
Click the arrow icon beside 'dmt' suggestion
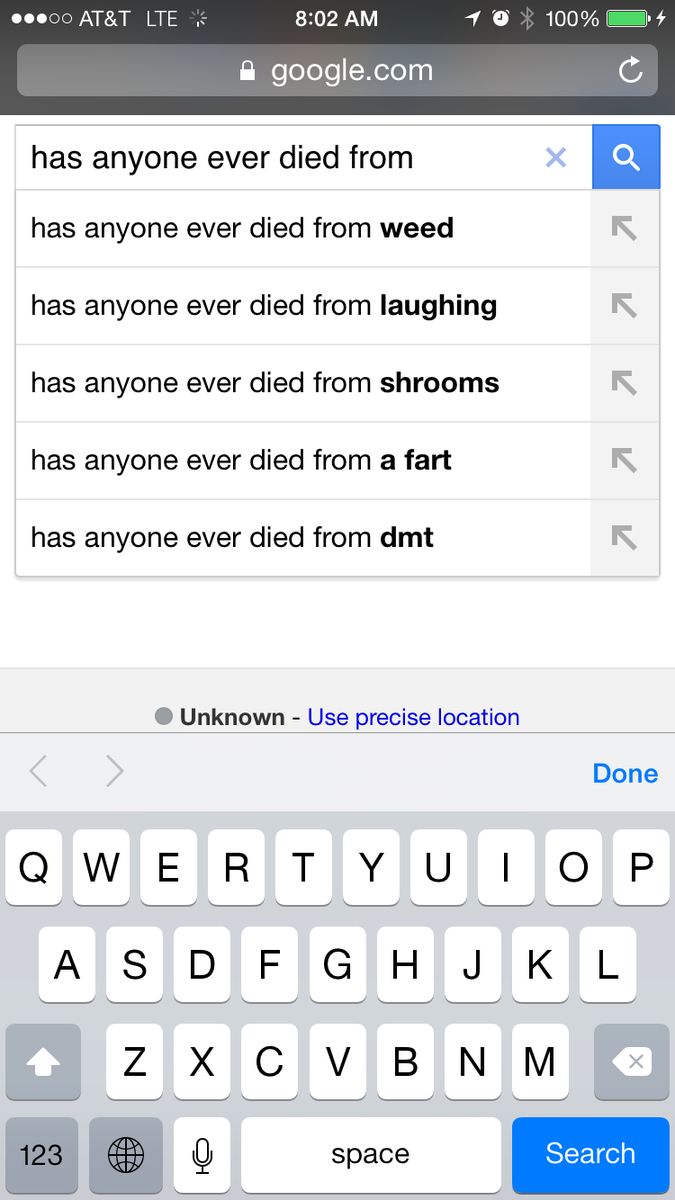[624, 538]
